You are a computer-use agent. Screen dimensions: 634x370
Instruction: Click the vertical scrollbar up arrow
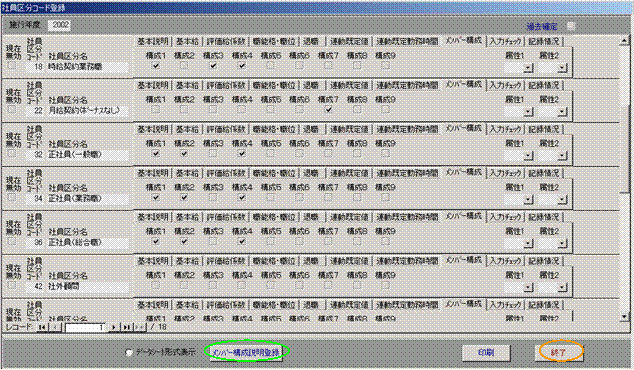click(x=624, y=41)
